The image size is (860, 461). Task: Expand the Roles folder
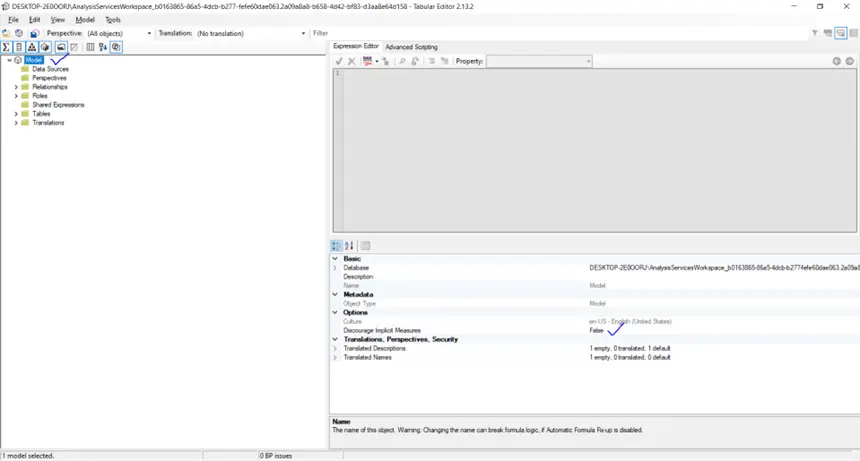(x=16, y=96)
